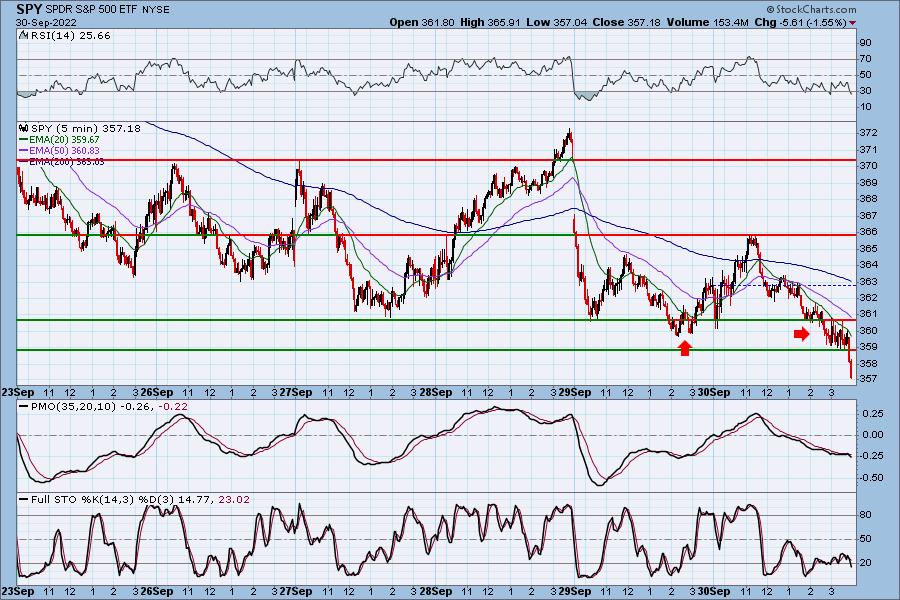
Task: Click the 372 price axis label
Action: tap(869, 133)
